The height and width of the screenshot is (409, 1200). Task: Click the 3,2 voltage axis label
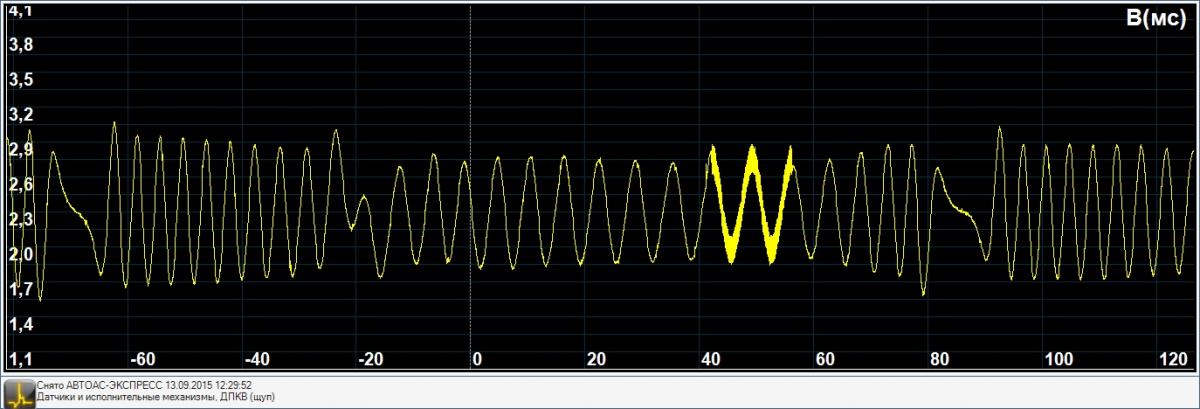click(x=20, y=114)
